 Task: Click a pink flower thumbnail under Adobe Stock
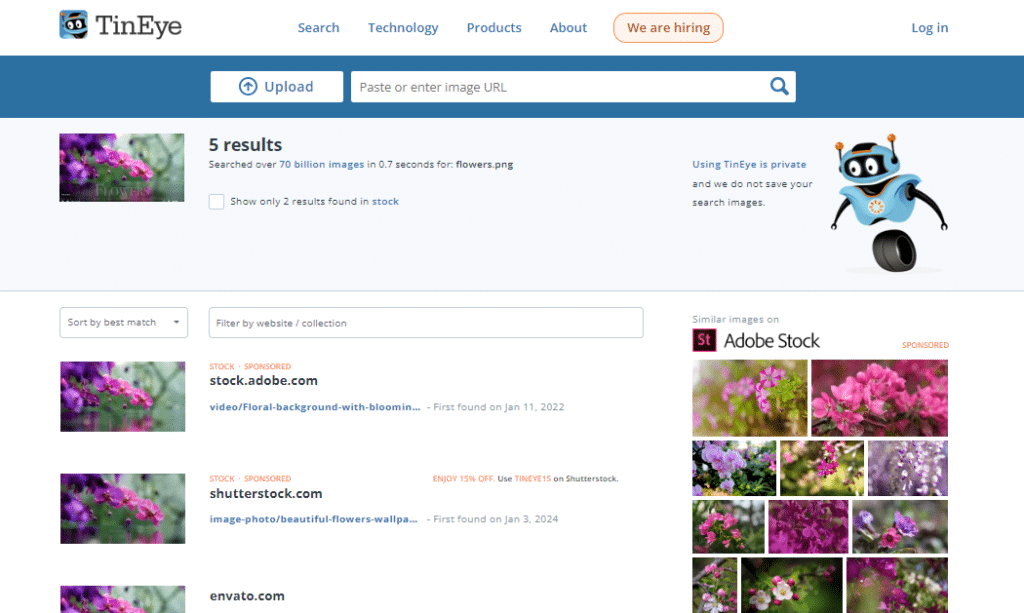(878, 397)
